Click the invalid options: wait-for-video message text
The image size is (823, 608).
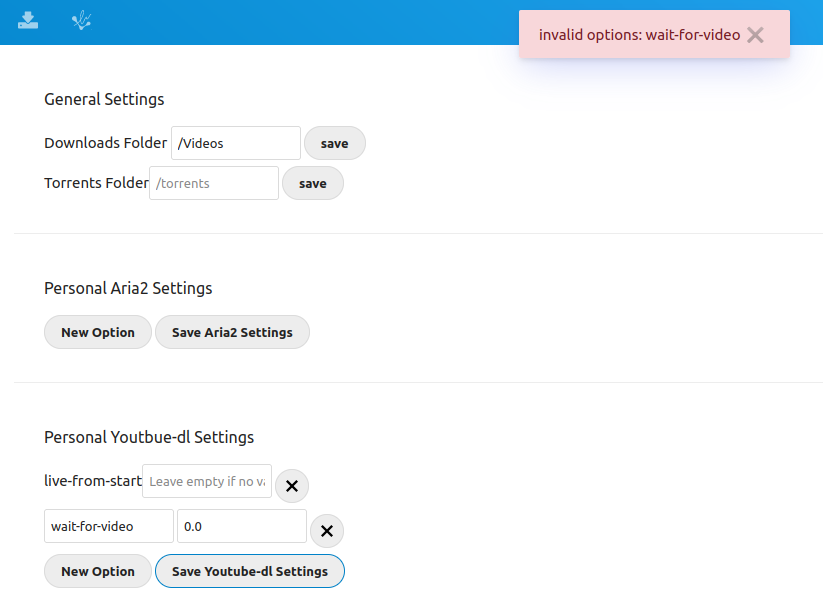[x=639, y=35]
